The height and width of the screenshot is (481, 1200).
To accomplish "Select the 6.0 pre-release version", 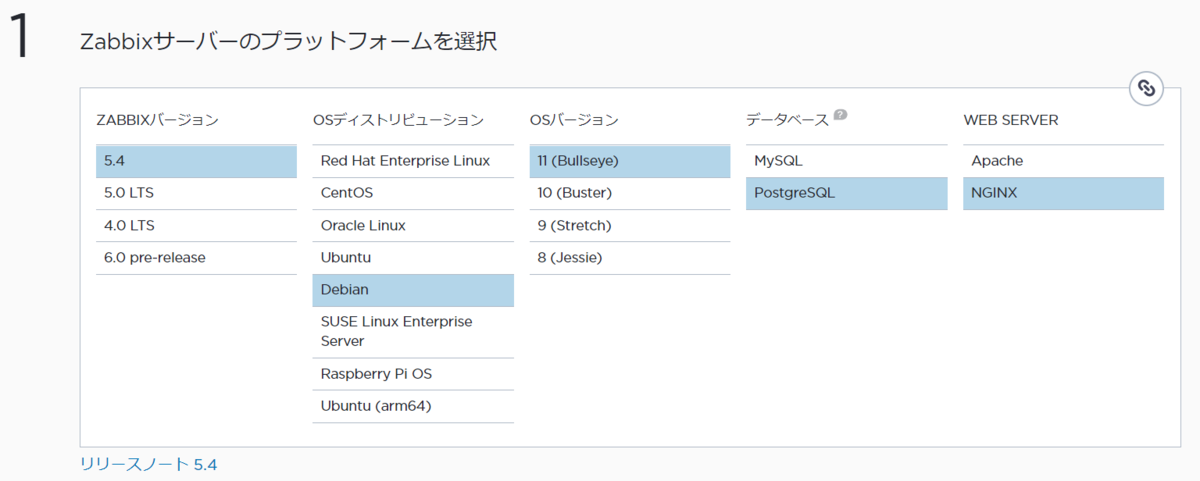I will point(196,258).
